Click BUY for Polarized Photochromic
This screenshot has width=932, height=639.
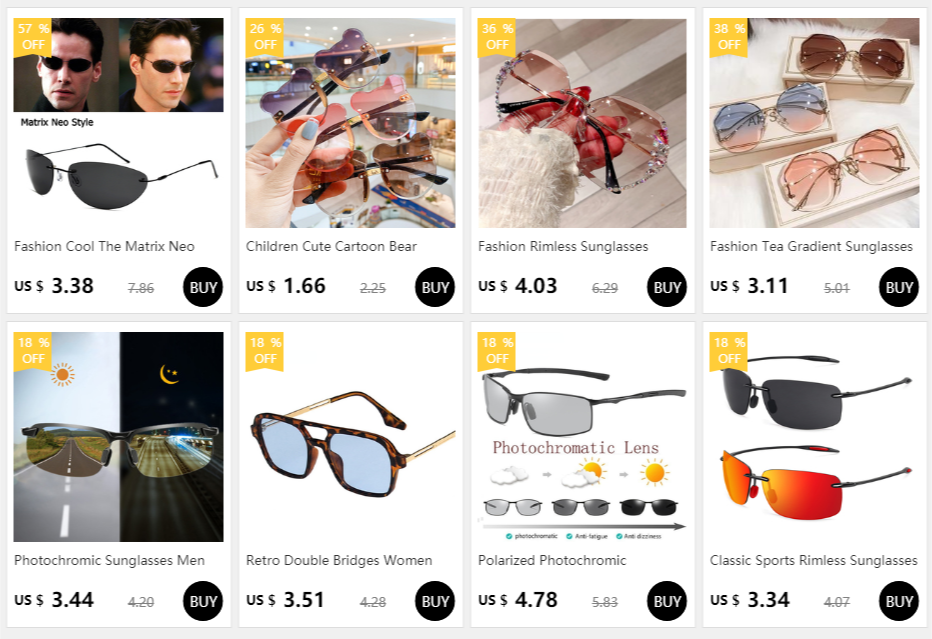click(666, 601)
